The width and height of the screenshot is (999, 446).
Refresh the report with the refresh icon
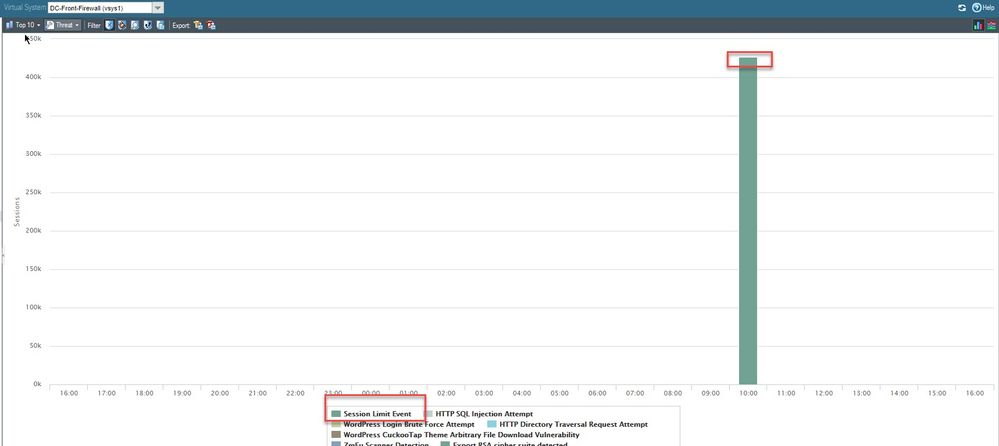coord(962,8)
